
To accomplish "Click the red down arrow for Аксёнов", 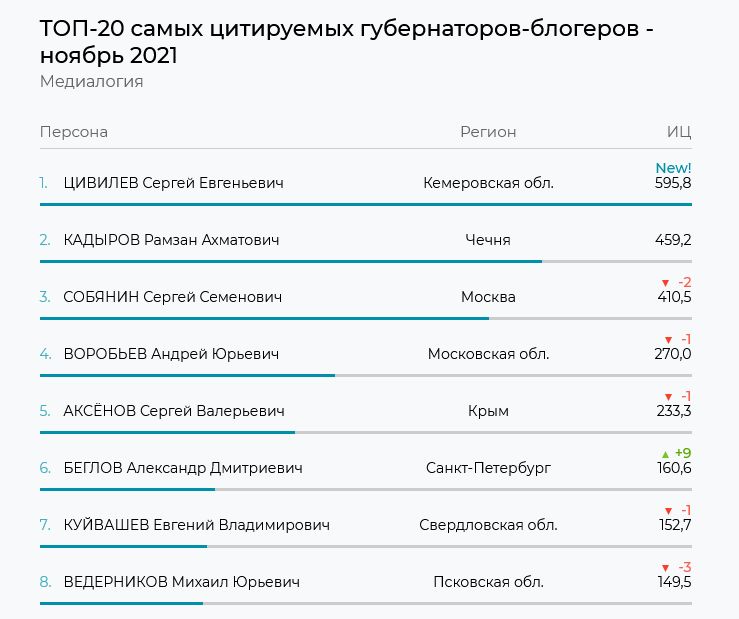I will (x=668, y=396).
